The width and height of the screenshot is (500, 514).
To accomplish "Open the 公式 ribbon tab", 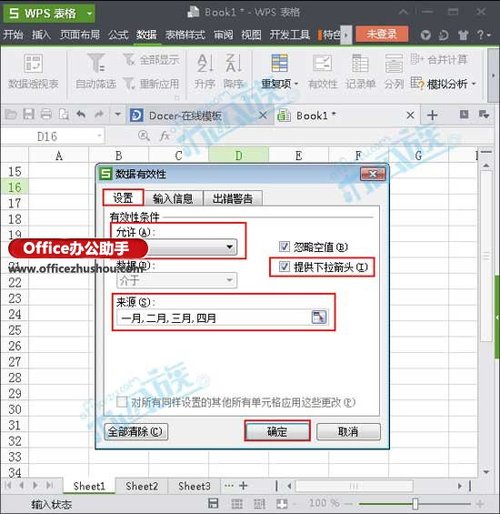I will [x=118, y=35].
